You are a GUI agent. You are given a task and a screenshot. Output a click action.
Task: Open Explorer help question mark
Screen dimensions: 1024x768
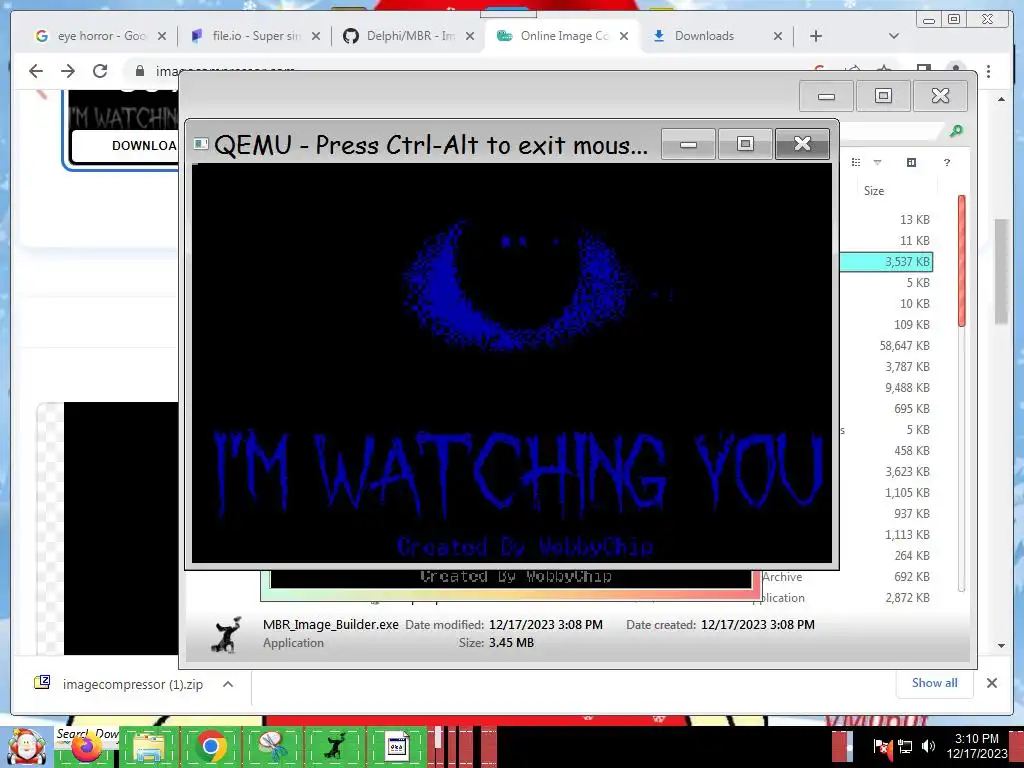[x=947, y=163]
